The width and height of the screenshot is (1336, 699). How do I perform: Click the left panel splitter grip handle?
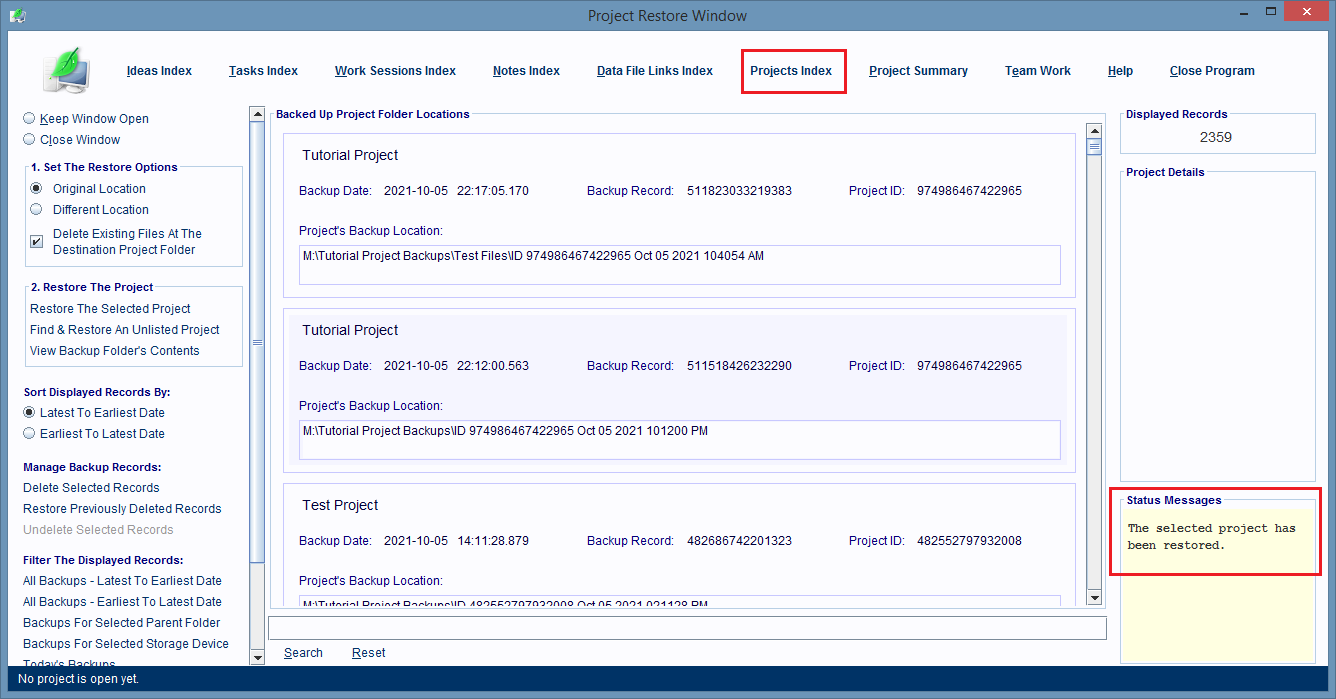[257, 342]
